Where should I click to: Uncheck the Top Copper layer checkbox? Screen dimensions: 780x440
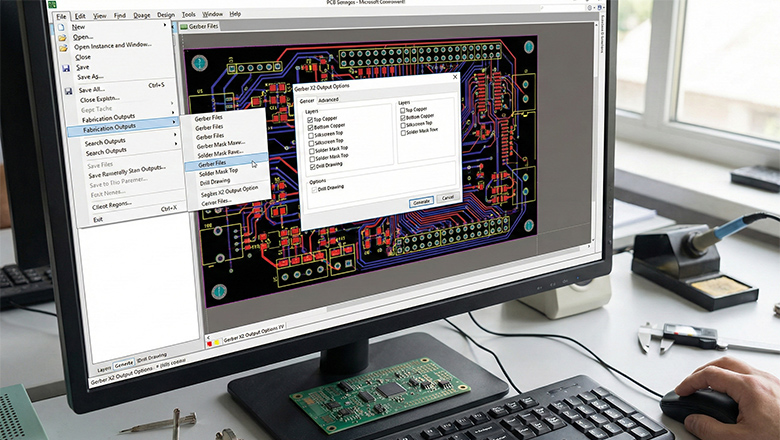311,118
